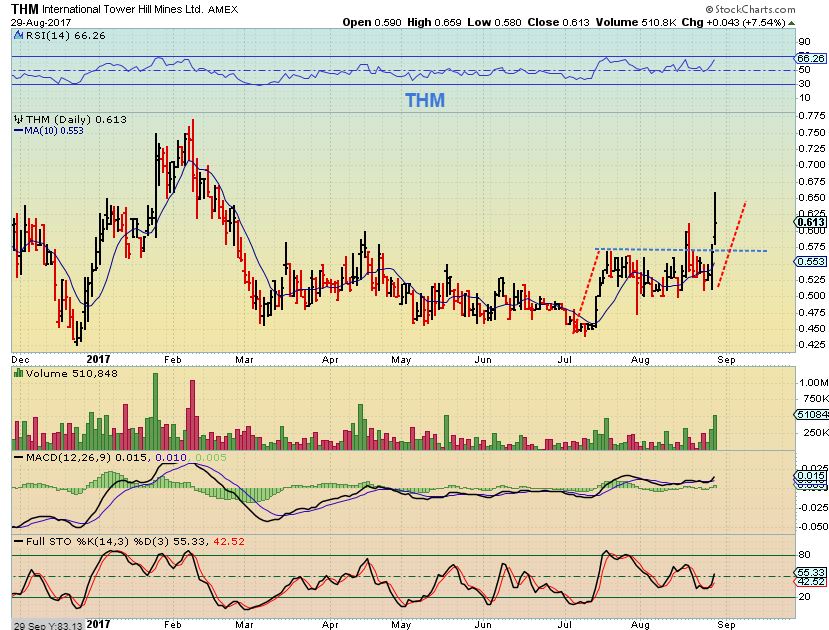
Task: Click the 0.613 last price axis tag
Action: coord(810,222)
